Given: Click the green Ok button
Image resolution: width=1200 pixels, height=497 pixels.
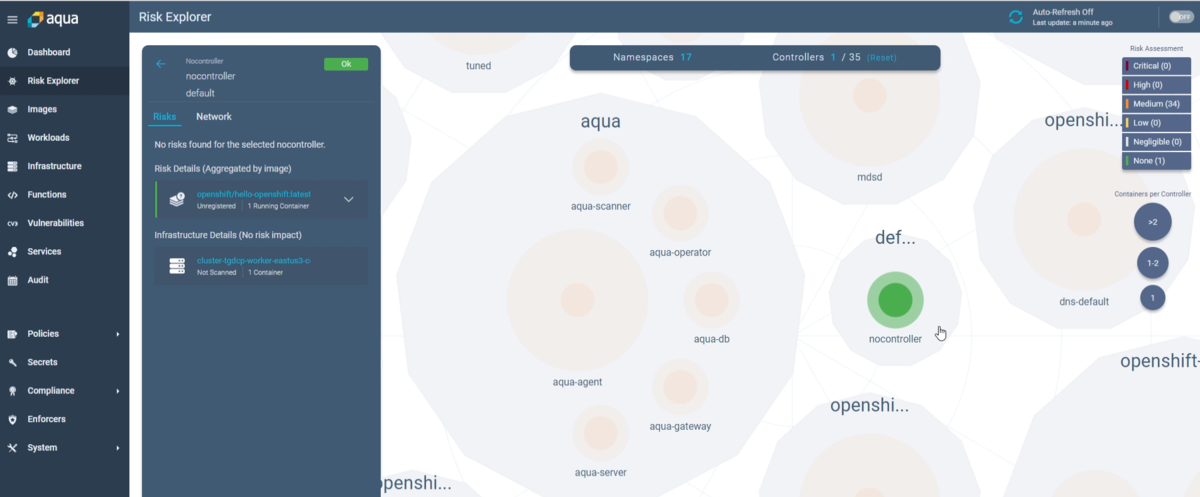Looking at the screenshot, I should click(346, 64).
